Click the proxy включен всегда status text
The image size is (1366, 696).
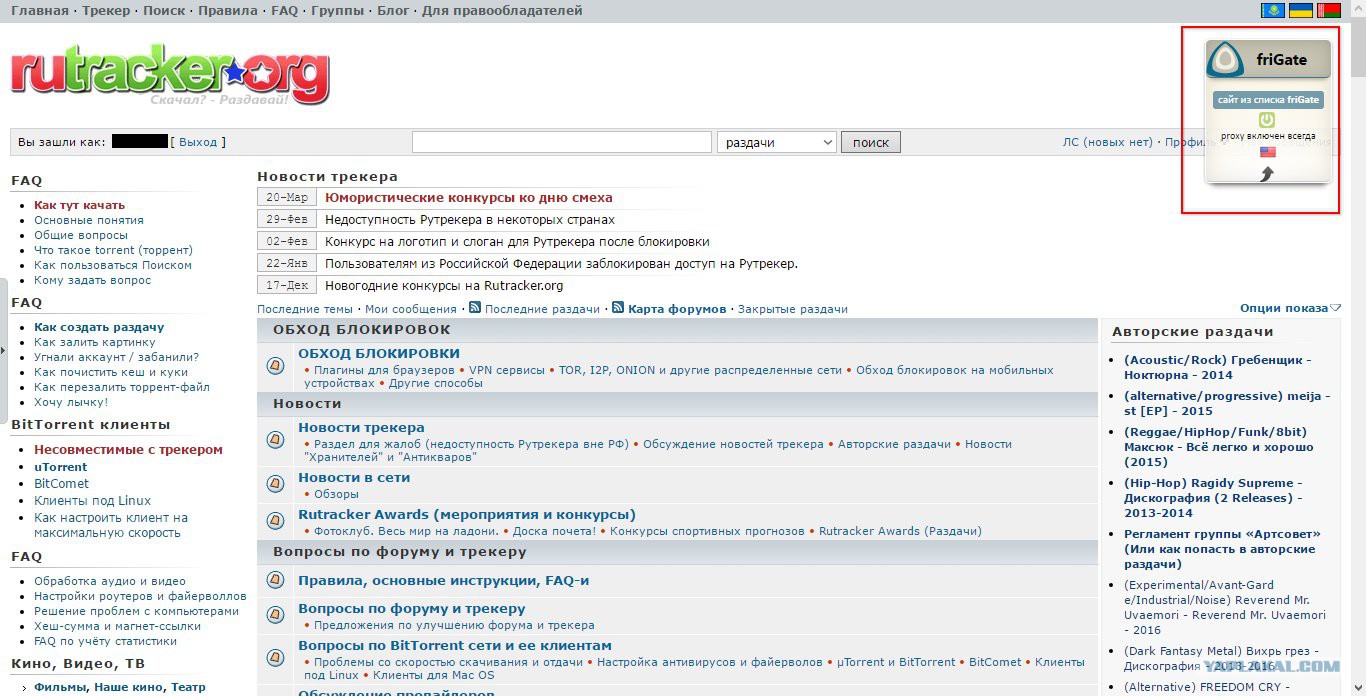tap(1268, 136)
